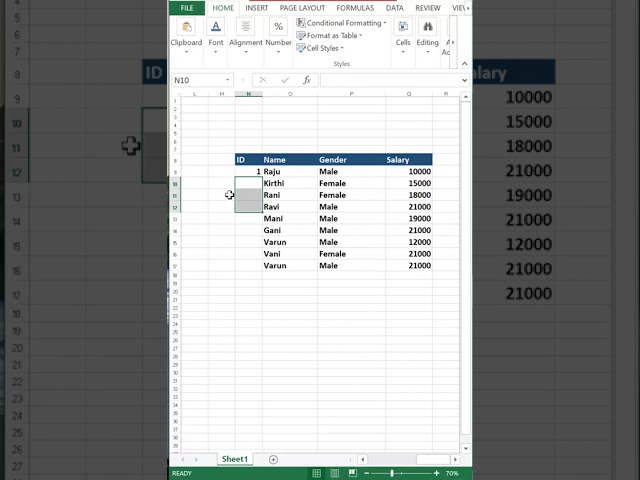Select the salary cell 15000

[x=409, y=183]
